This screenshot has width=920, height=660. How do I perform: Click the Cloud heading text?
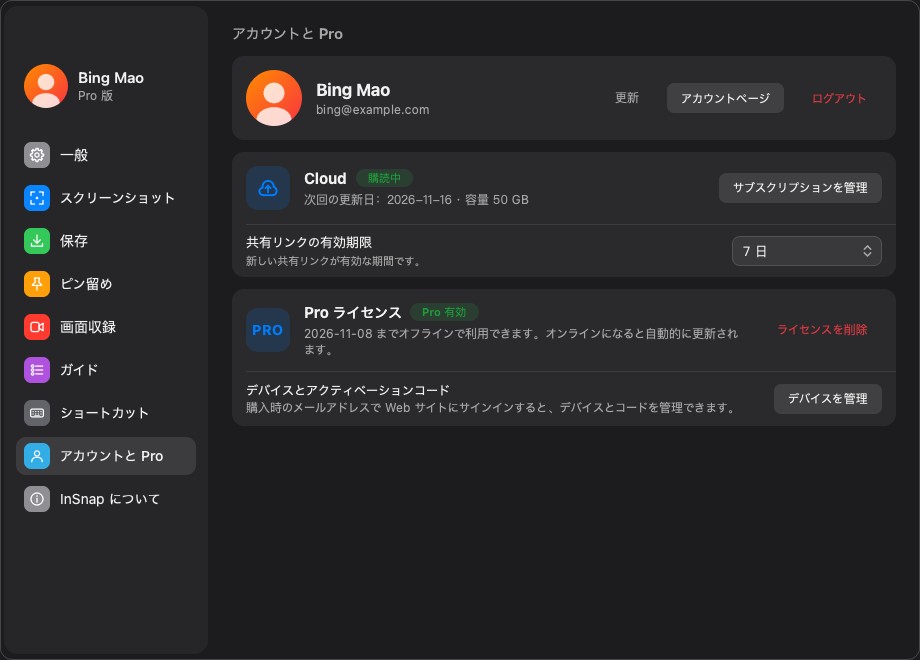click(x=325, y=178)
